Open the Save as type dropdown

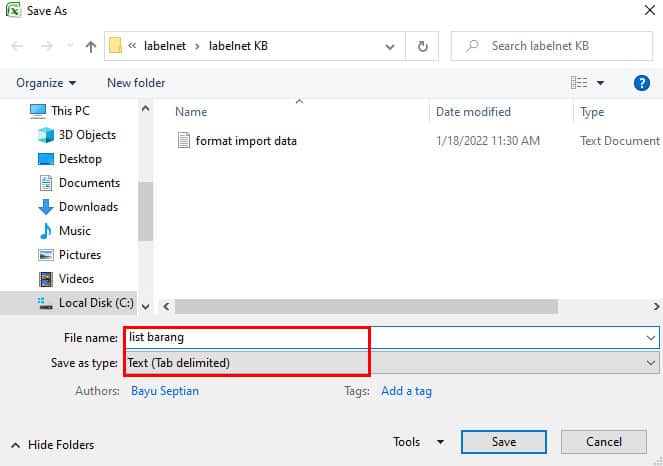[x=392, y=363]
